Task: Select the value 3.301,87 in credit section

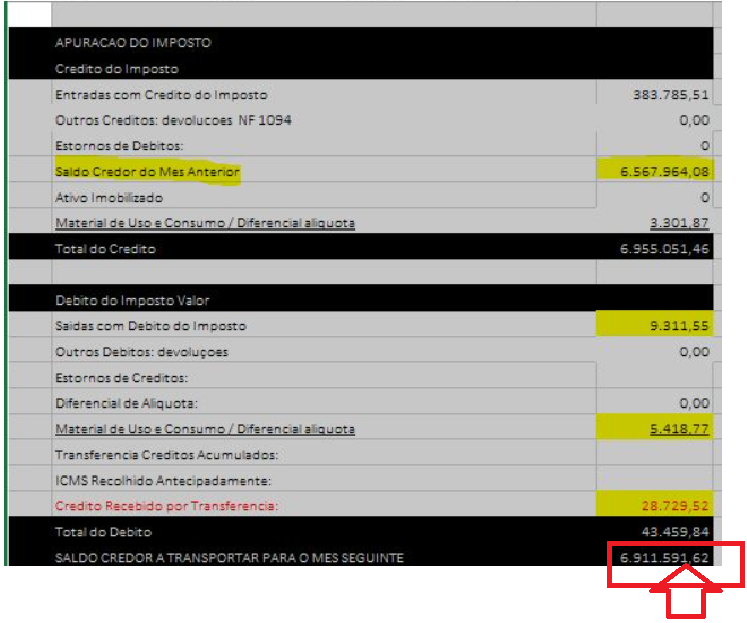Action: click(679, 223)
